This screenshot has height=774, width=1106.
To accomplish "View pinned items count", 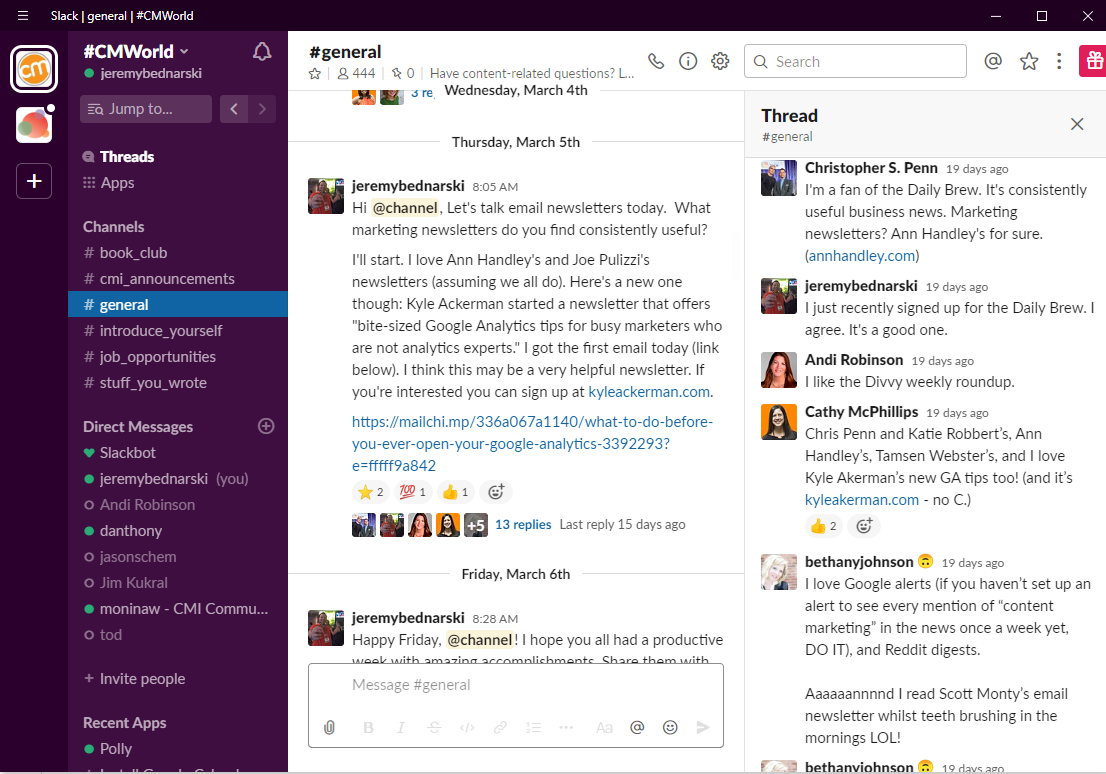I will pyautogui.click(x=403, y=73).
